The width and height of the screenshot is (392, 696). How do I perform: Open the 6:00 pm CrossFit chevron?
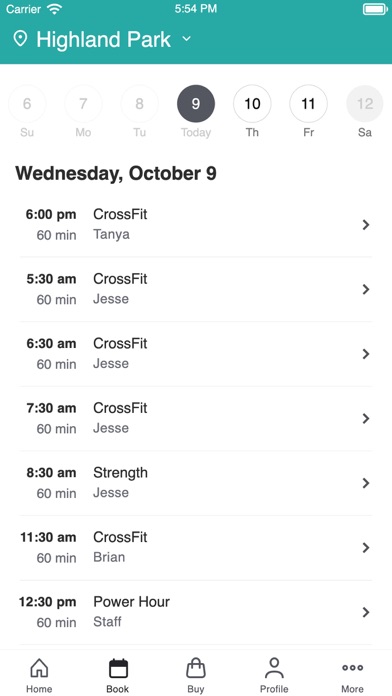click(x=366, y=225)
